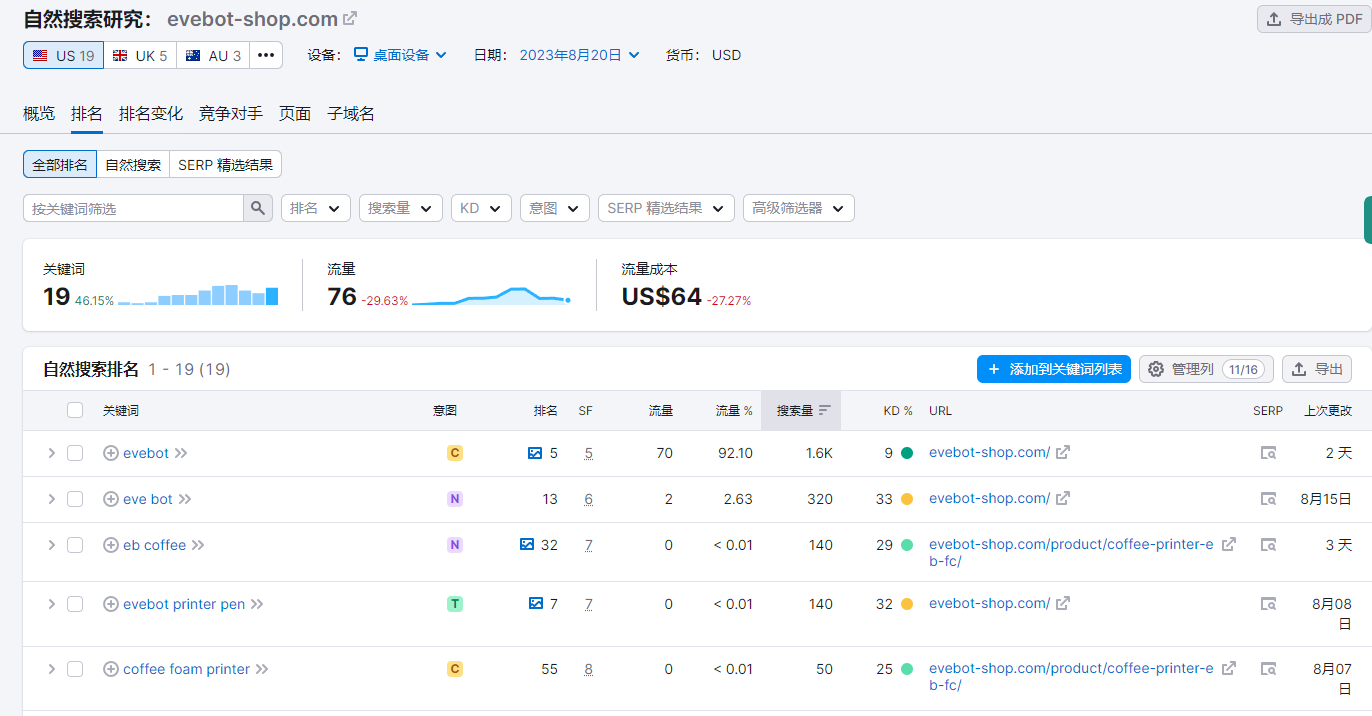The image size is (1372, 716).
Task: Open the SERP 精选结果 filter dropdown
Action: pyautogui.click(x=667, y=208)
